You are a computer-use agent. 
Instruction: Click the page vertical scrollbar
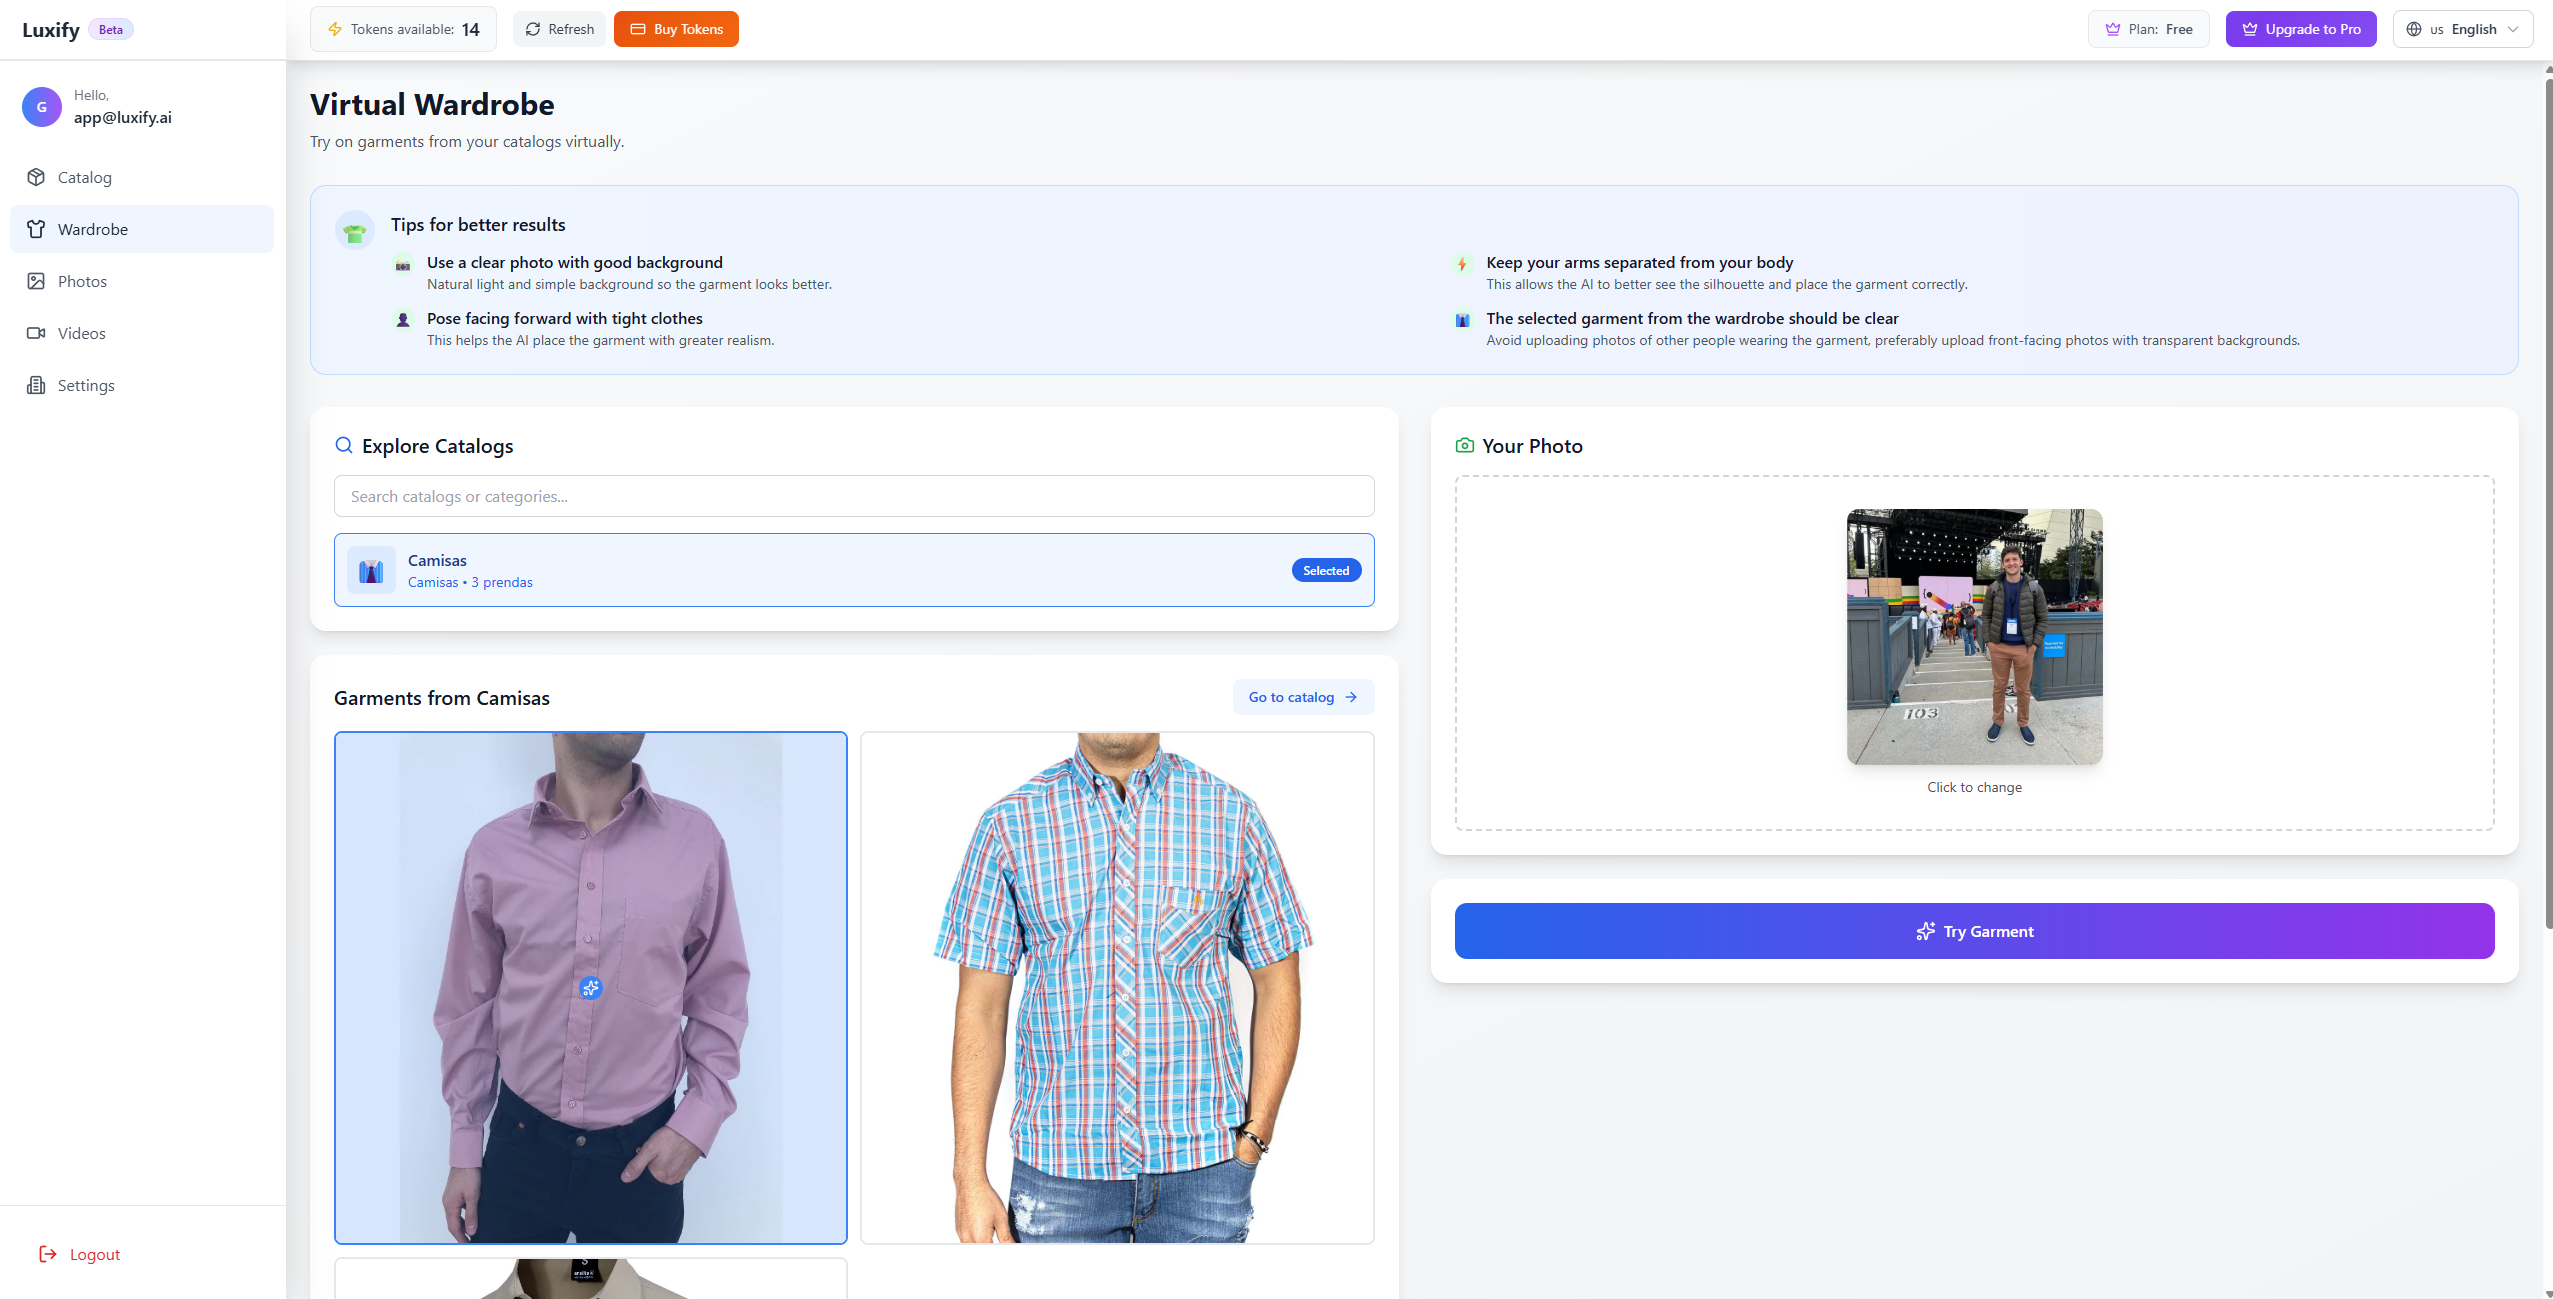coord(2547,500)
